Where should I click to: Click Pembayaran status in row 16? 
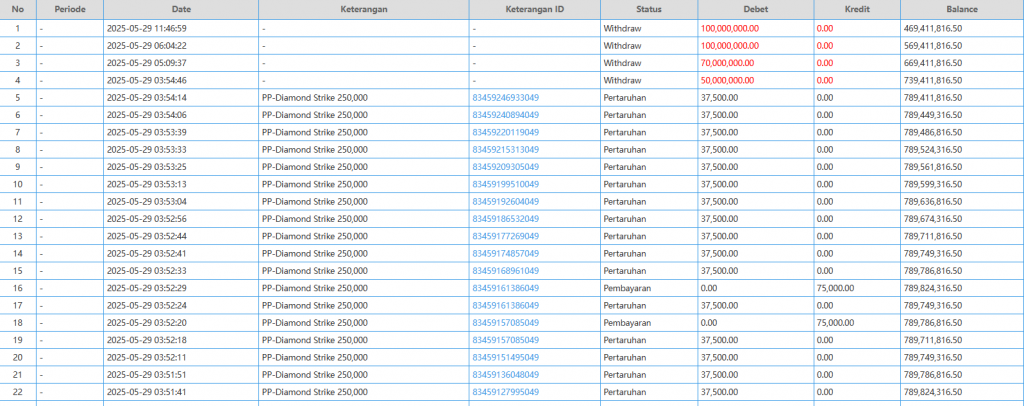tap(628, 288)
